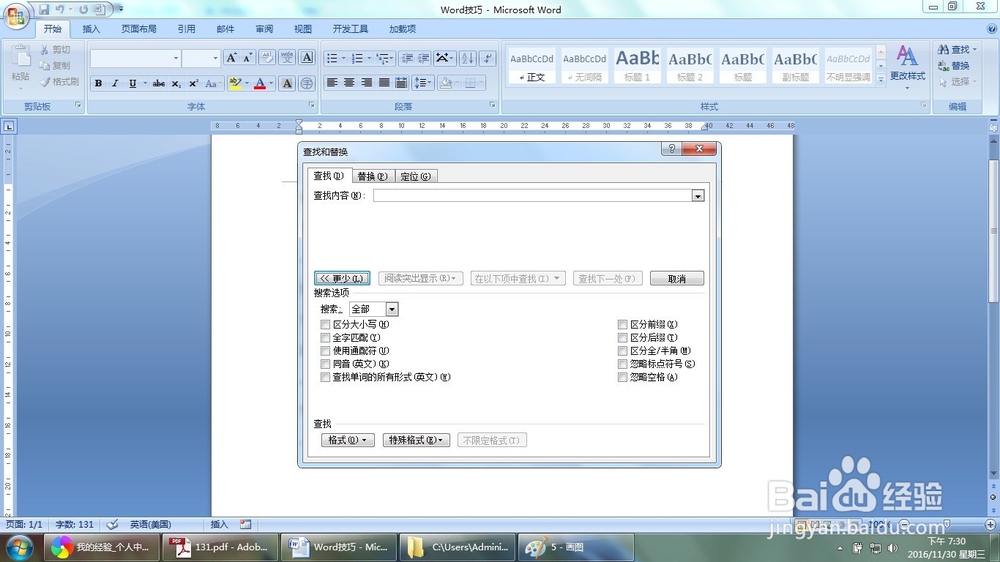Click the sort icon
Screen dimensions: 1000x562
[467, 58]
